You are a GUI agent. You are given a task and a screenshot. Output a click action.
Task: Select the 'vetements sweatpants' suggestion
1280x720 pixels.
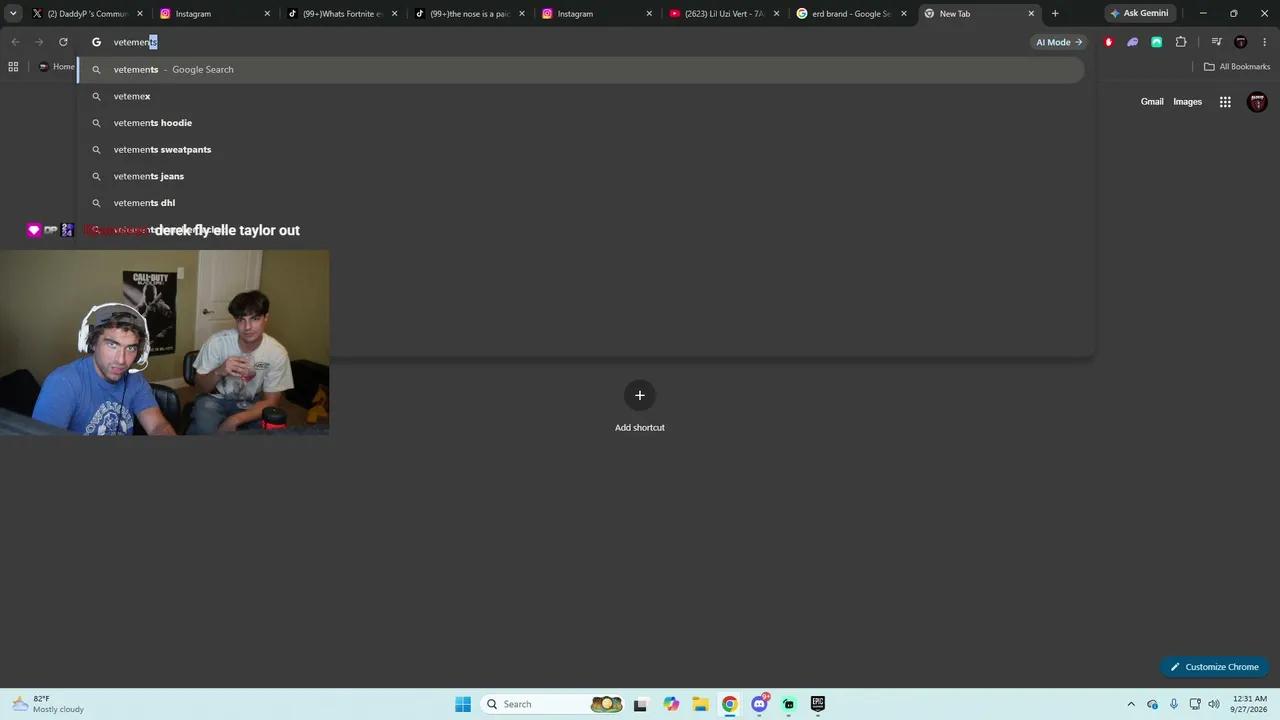[x=581, y=149]
